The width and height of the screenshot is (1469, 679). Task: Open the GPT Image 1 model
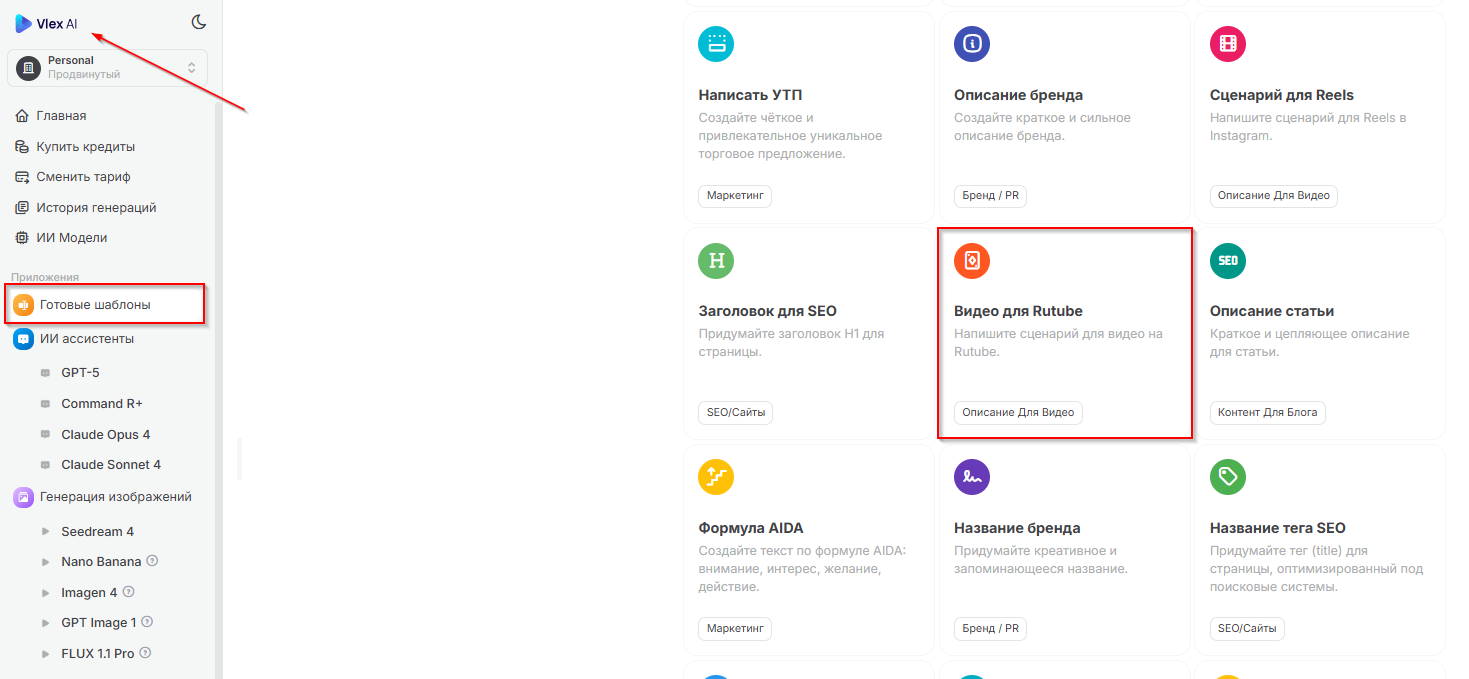click(x=98, y=623)
